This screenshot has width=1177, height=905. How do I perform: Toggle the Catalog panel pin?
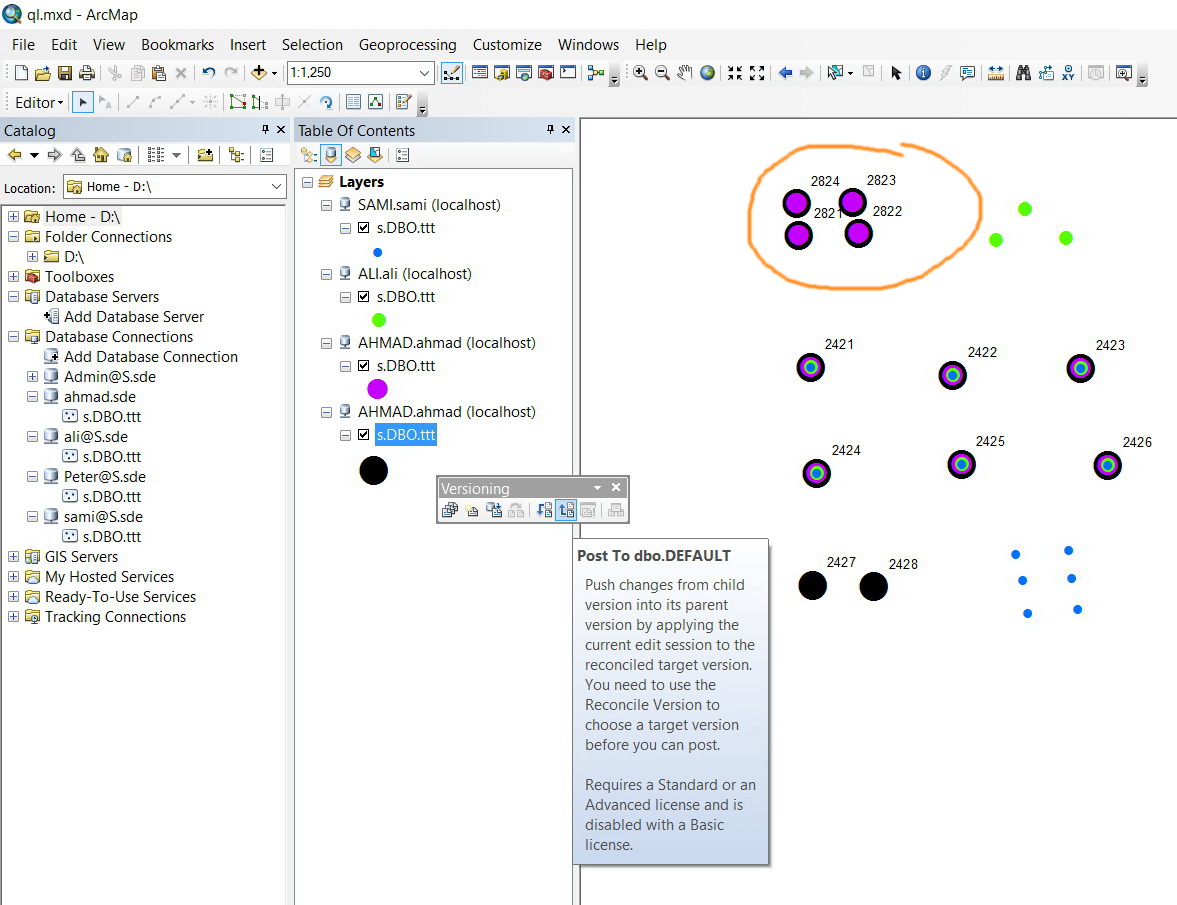[x=265, y=130]
